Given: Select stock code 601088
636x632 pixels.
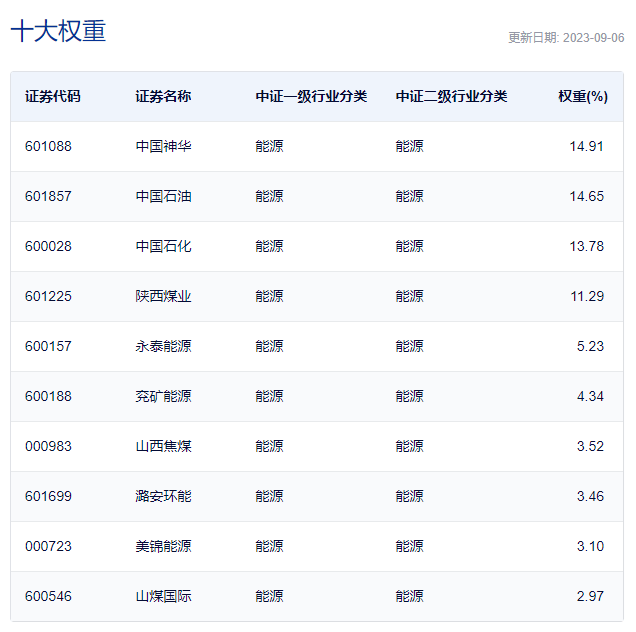Looking at the screenshot, I should (x=48, y=146).
